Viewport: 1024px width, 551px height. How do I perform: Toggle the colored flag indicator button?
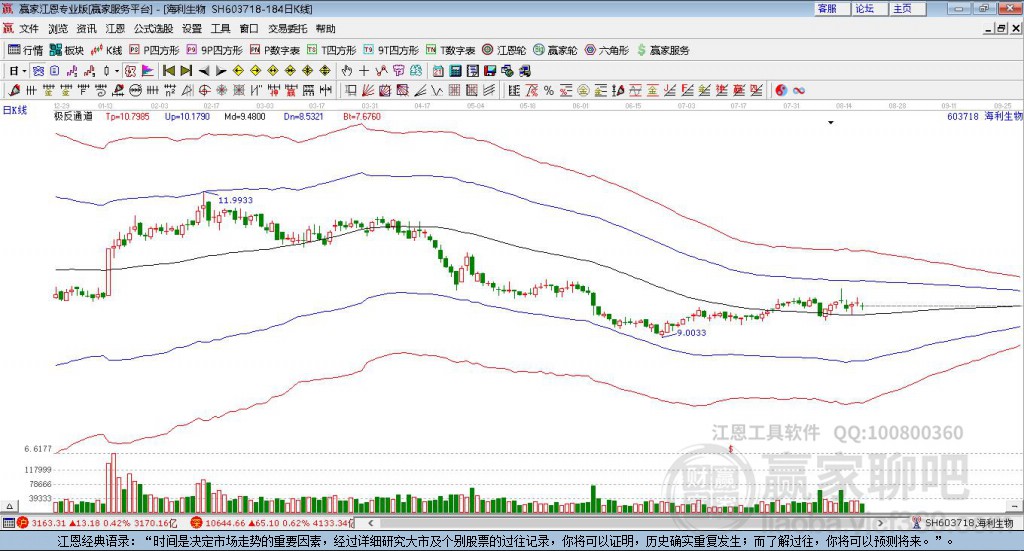[148, 71]
